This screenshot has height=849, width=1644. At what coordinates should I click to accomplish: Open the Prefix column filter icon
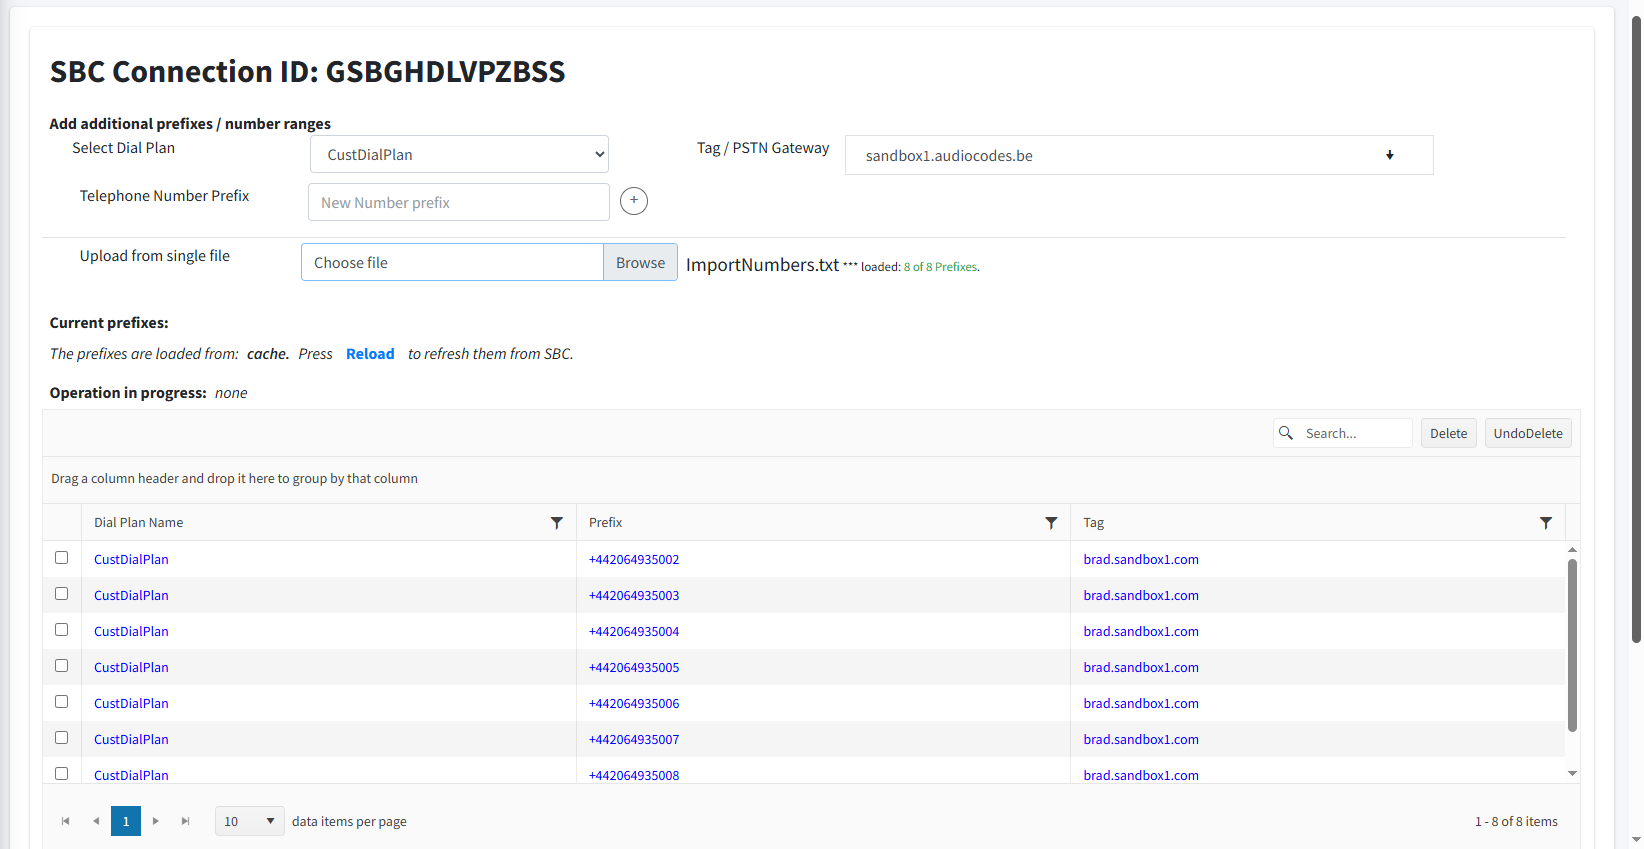[1051, 523]
